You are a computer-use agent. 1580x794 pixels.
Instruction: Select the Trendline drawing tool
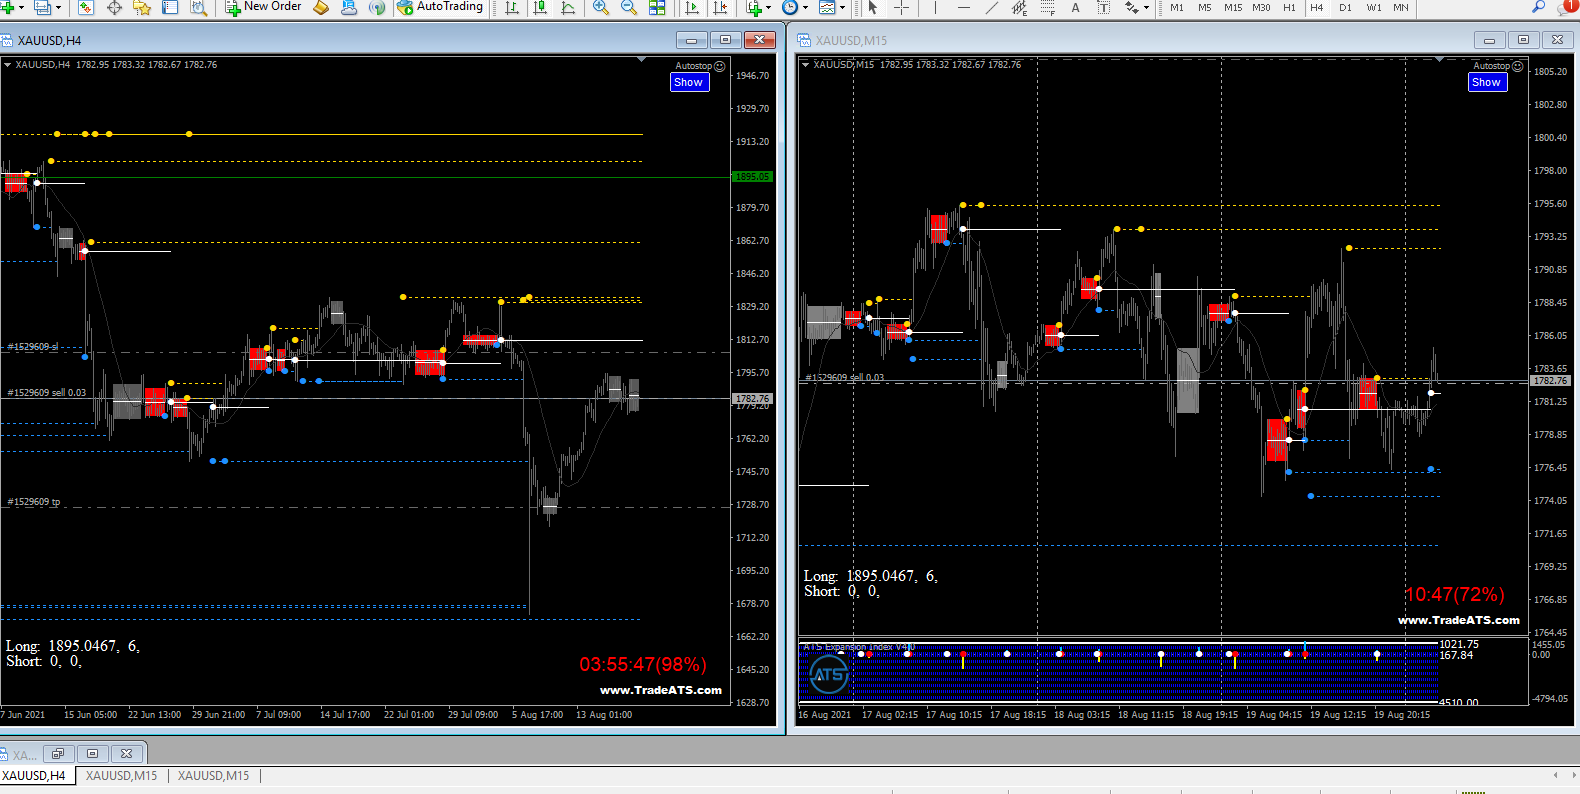pyautogui.click(x=991, y=7)
